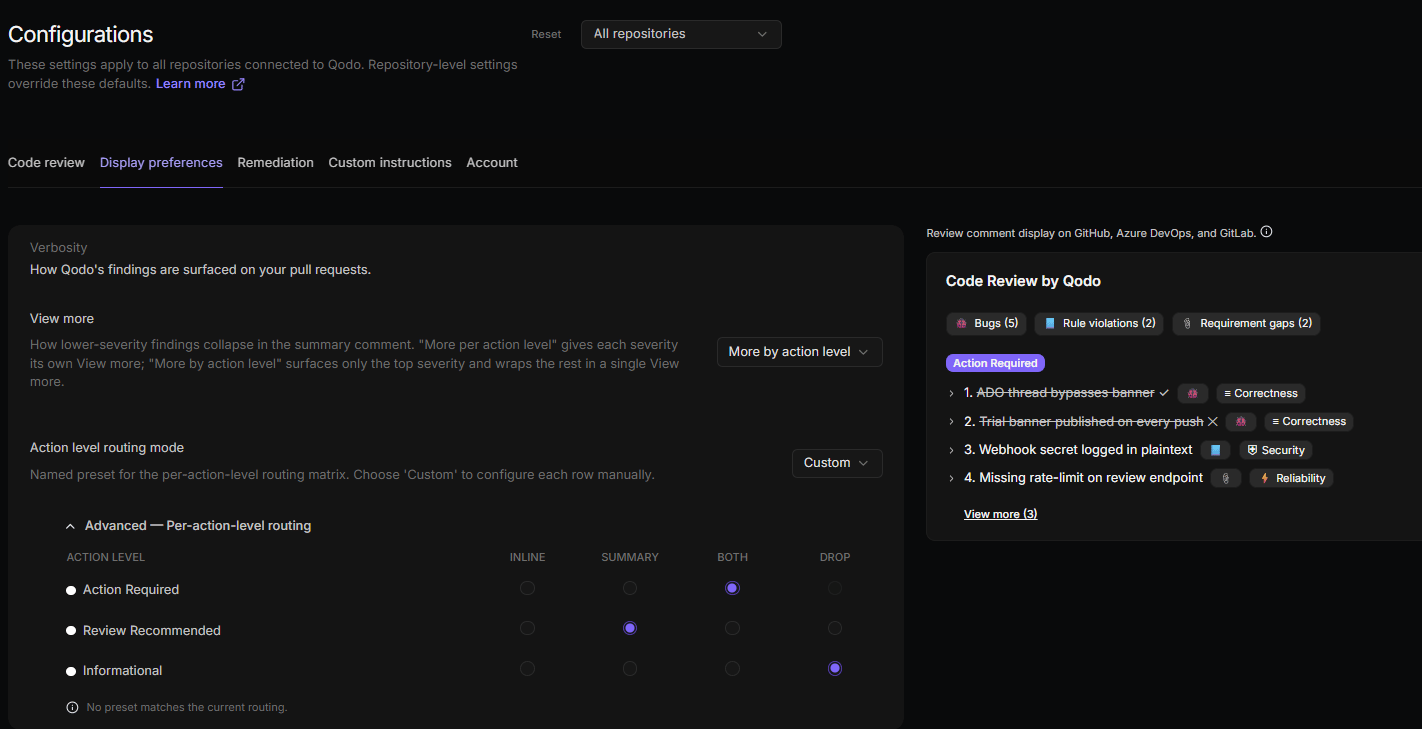Click the X mark after Trial banner published

1212,421
